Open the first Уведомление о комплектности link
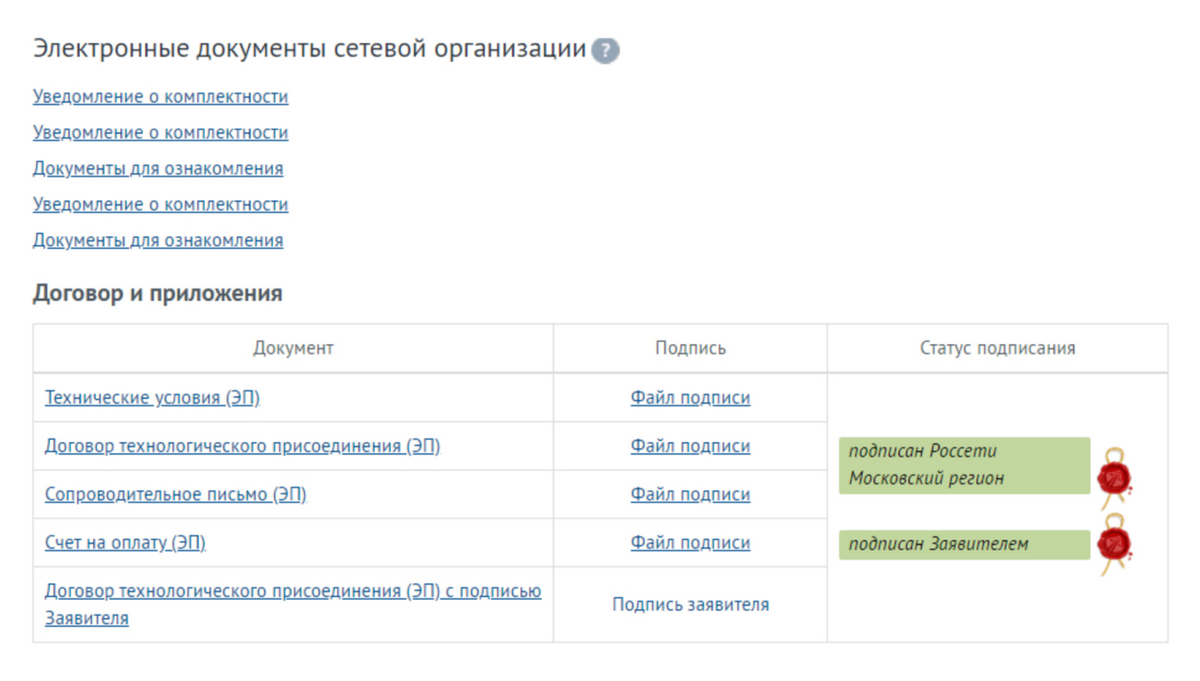The height and width of the screenshot is (681, 1200). pos(160,97)
